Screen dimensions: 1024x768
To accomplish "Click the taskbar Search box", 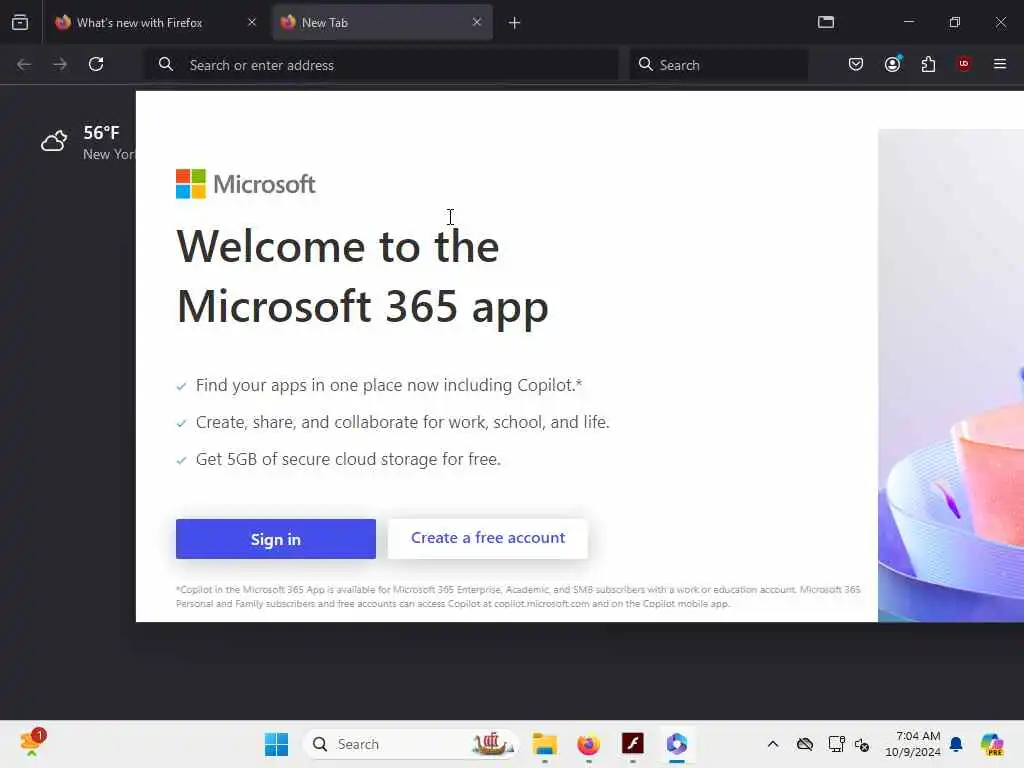I will click(411, 744).
